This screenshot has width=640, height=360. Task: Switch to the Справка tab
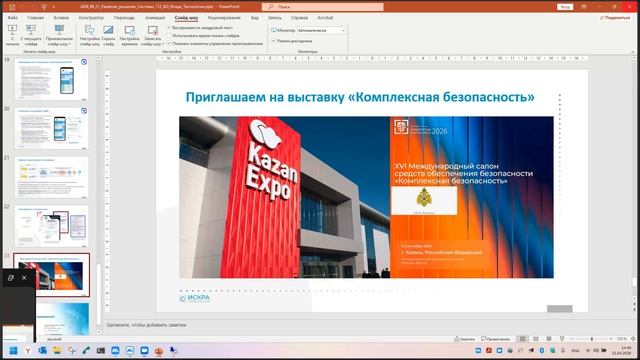tap(299, 18)
